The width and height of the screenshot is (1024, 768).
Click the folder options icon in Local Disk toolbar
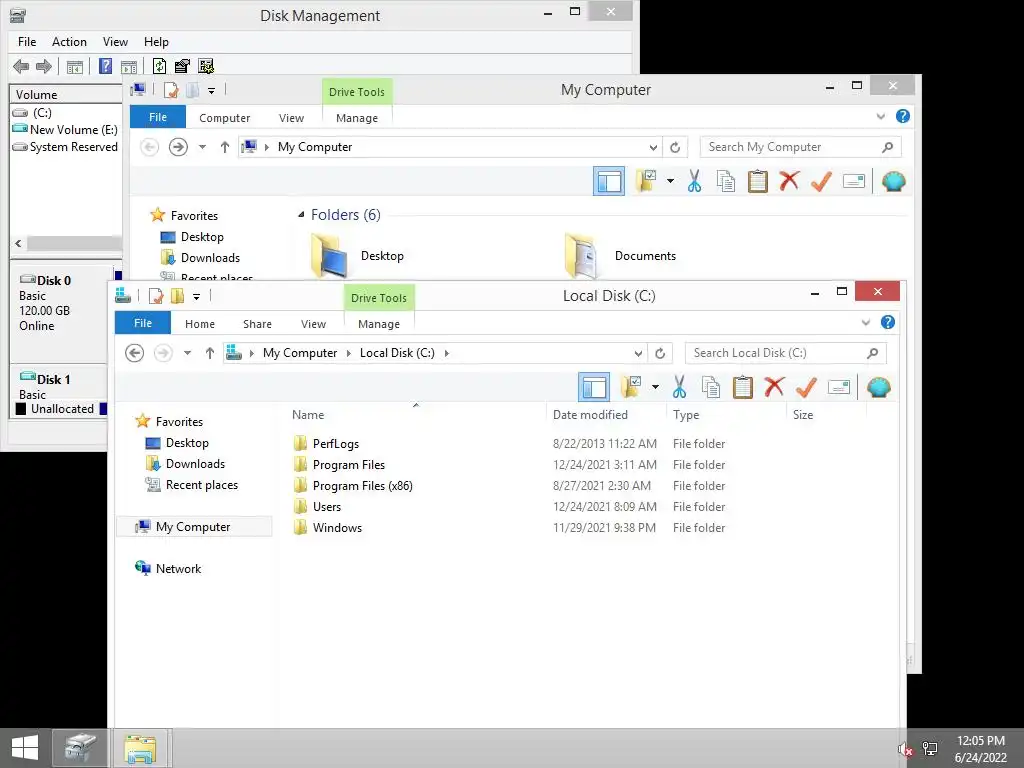click(631, 387)
